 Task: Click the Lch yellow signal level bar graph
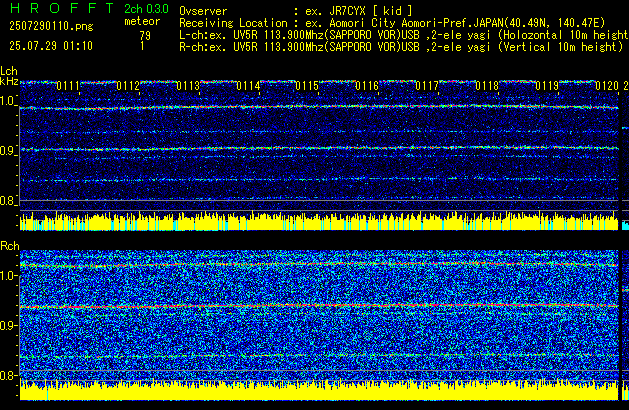pyautogui.click(x=319, y=221)
